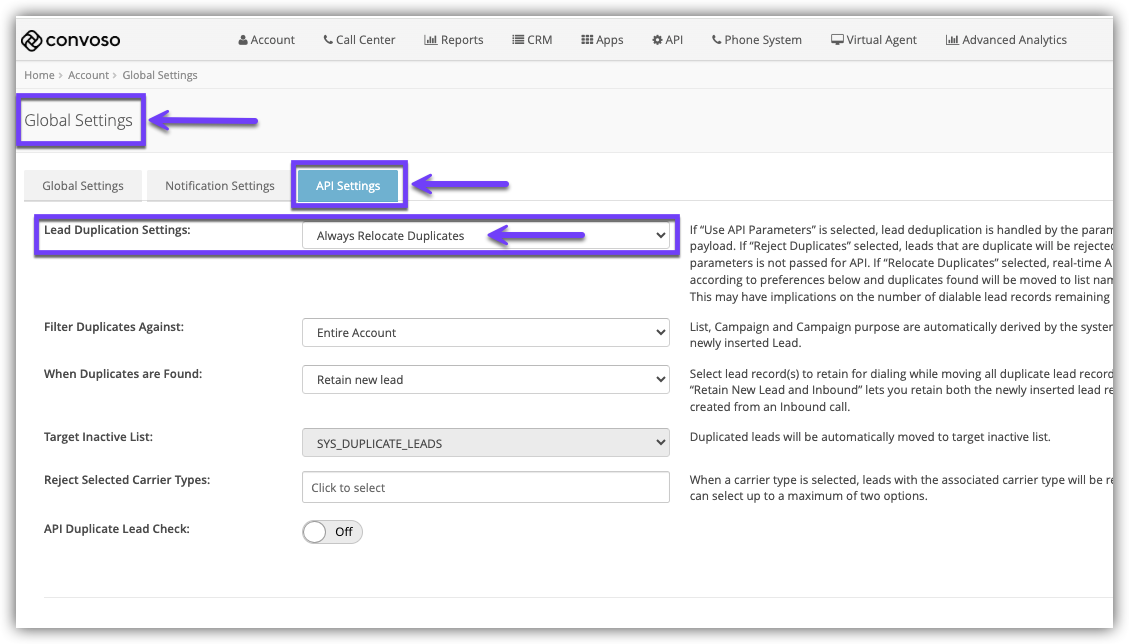Switch to the Global Settings tab
This screenshot has height=644, width=1129.
click(83, 186)
